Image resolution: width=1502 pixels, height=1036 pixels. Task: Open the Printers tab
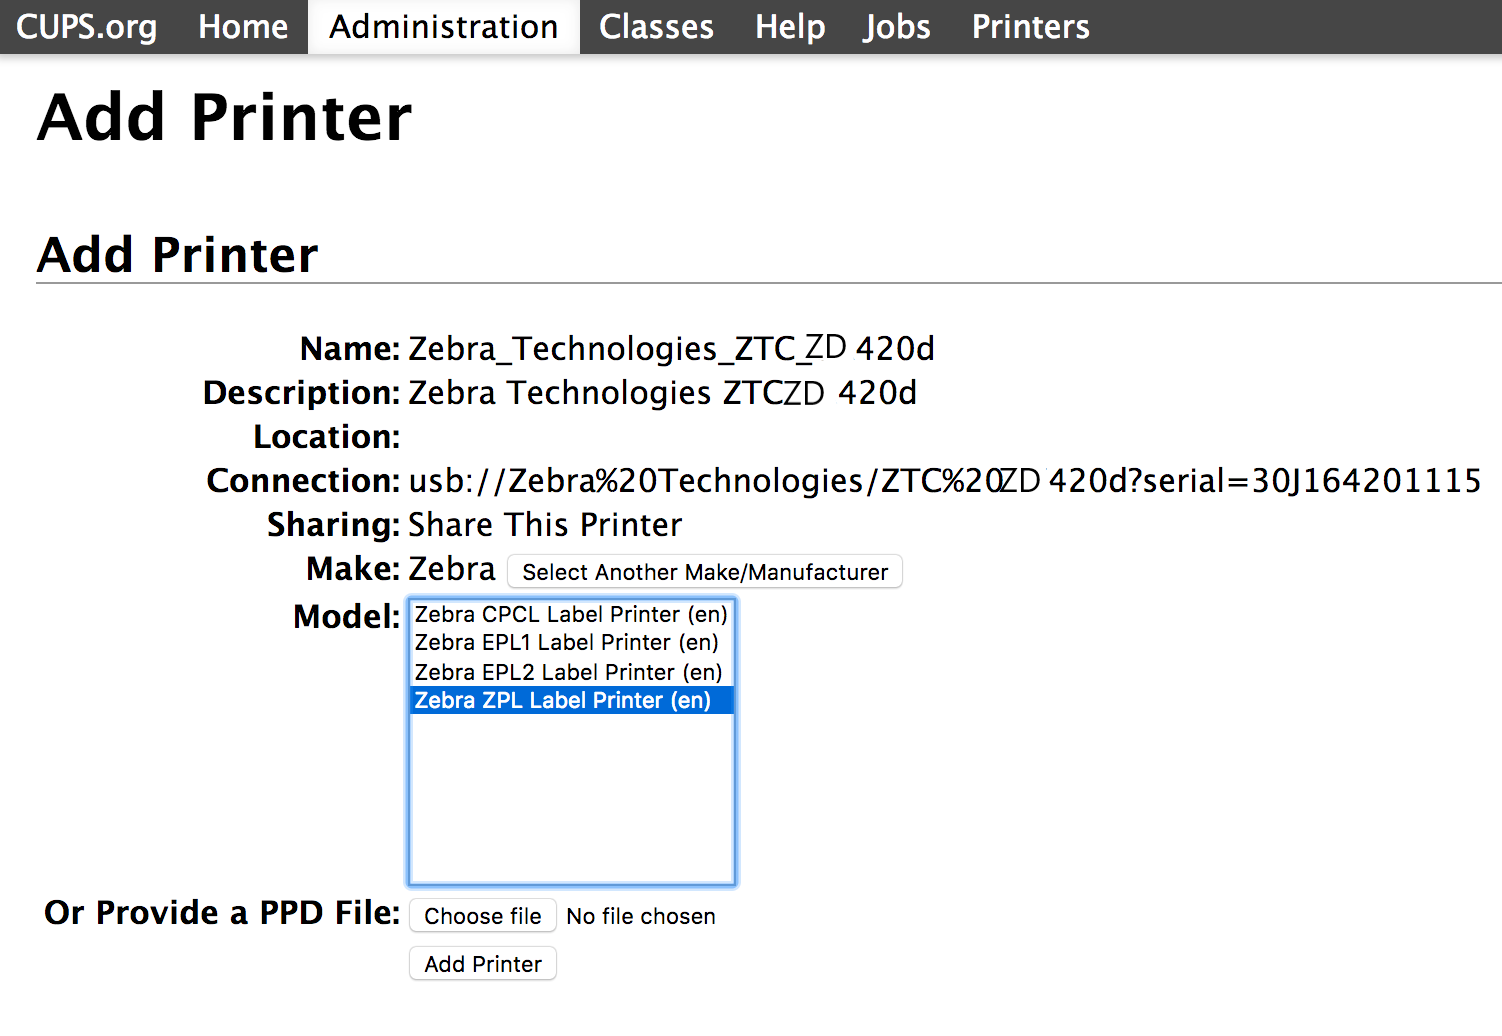1031,27
